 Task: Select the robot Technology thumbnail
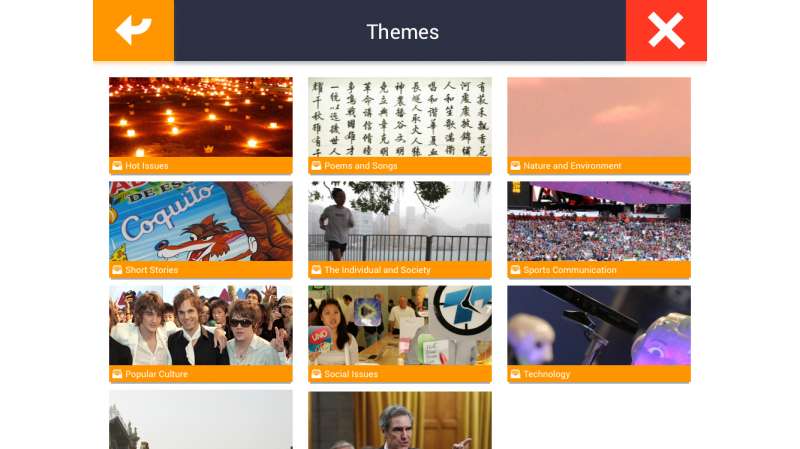[598, 326]
